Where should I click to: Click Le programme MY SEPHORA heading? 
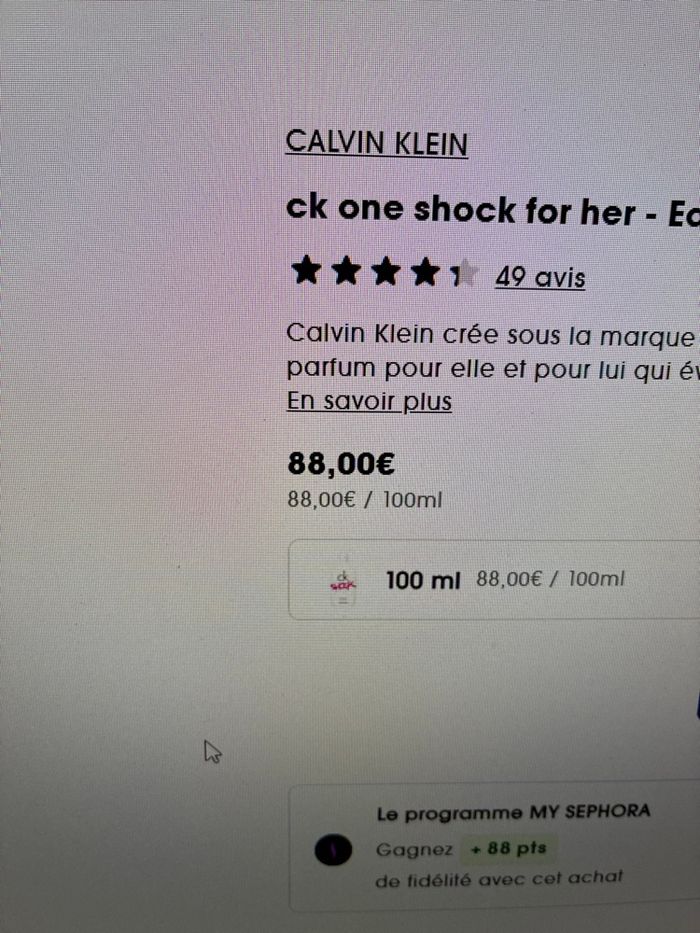click(x=513, y=812)
